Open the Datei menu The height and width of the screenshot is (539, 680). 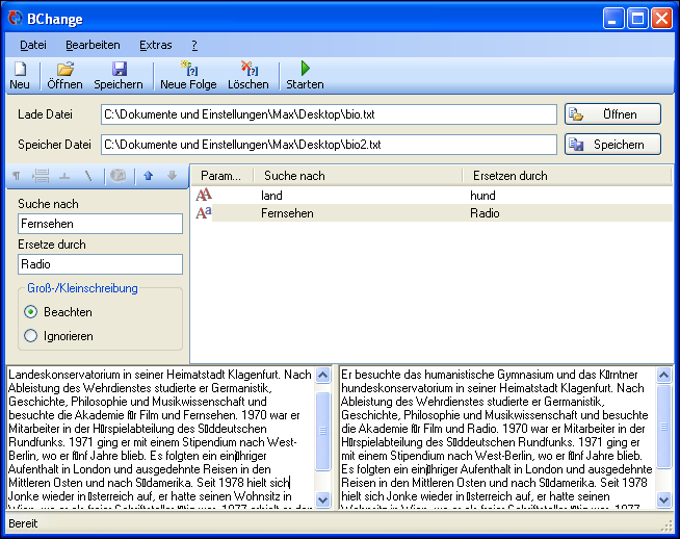[33, 45]
